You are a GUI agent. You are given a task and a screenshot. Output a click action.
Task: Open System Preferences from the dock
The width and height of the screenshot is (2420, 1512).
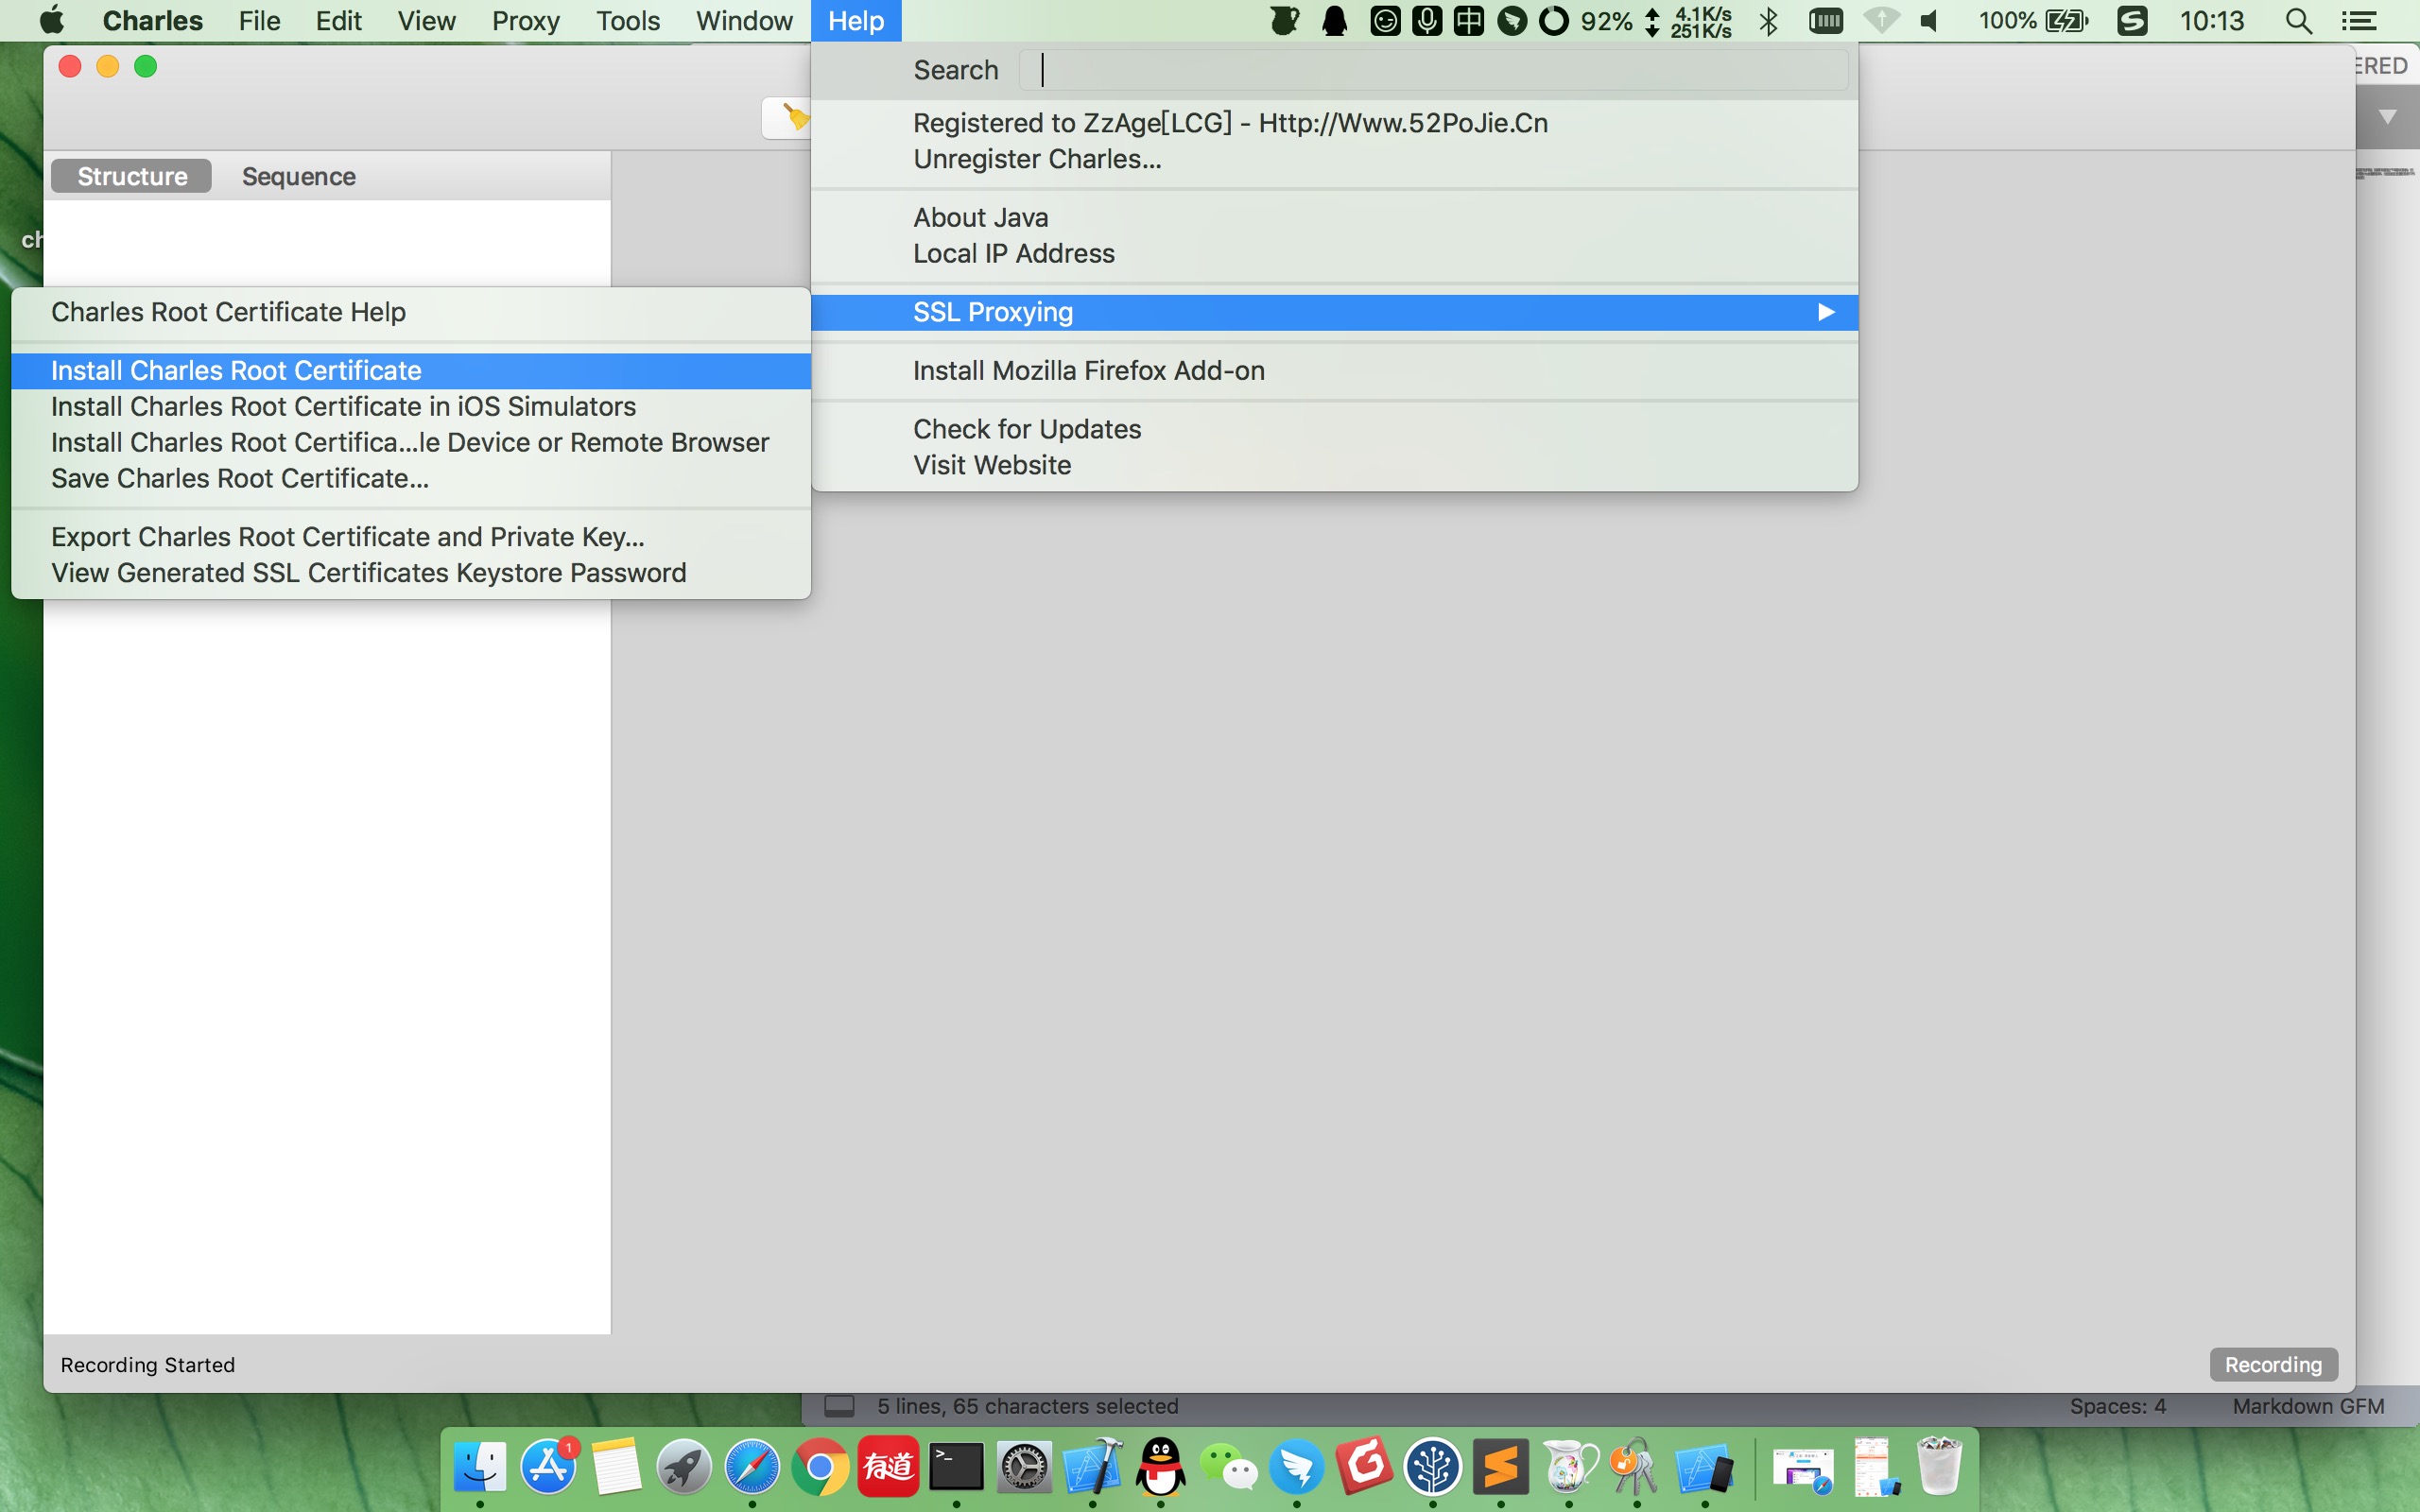point(1024,1467)
